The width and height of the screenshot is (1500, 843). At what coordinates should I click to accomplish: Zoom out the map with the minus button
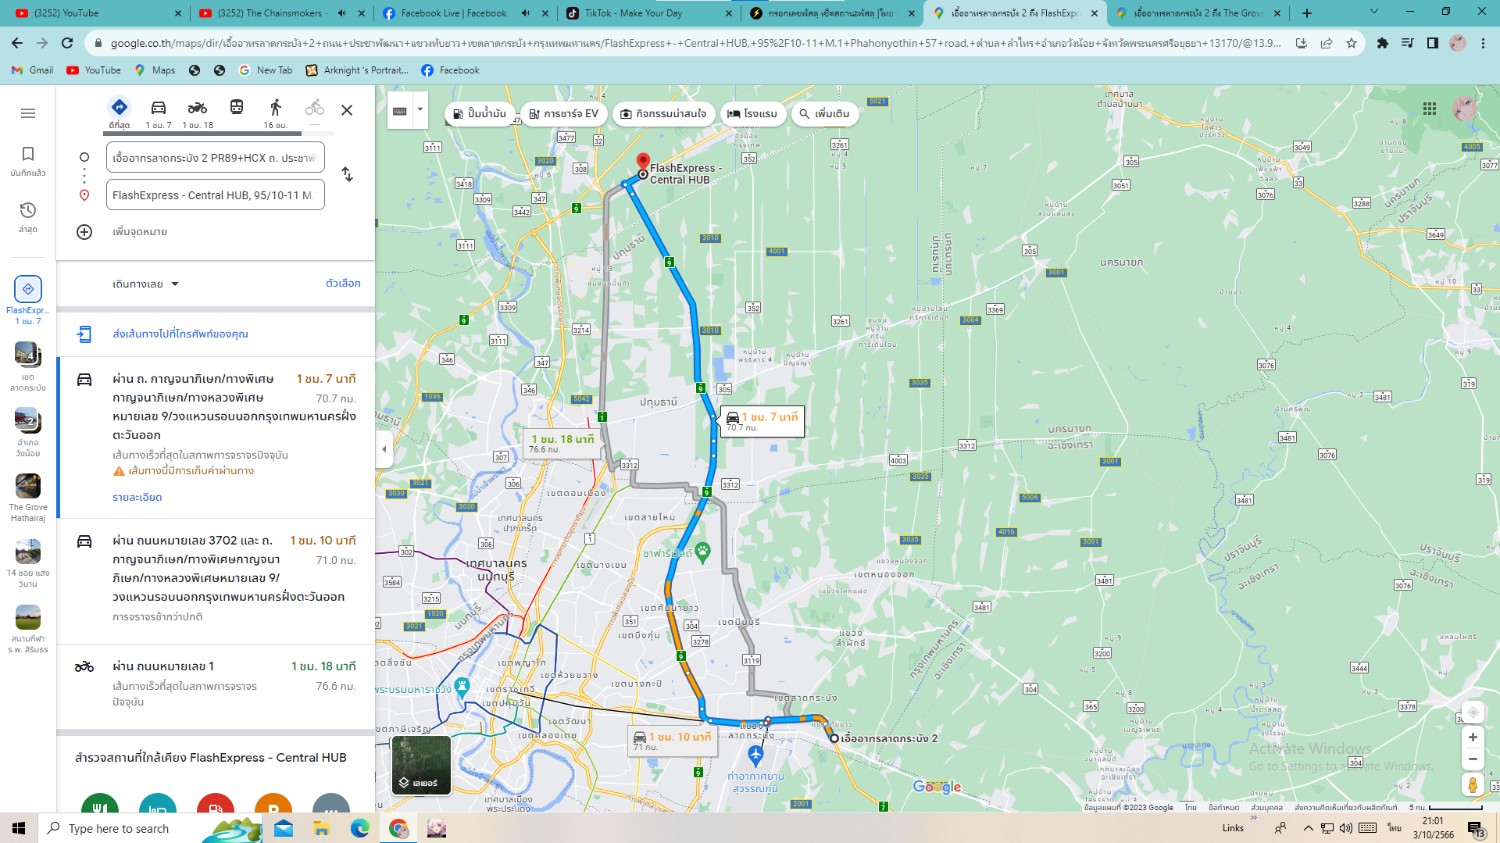tap(1472, 759)
